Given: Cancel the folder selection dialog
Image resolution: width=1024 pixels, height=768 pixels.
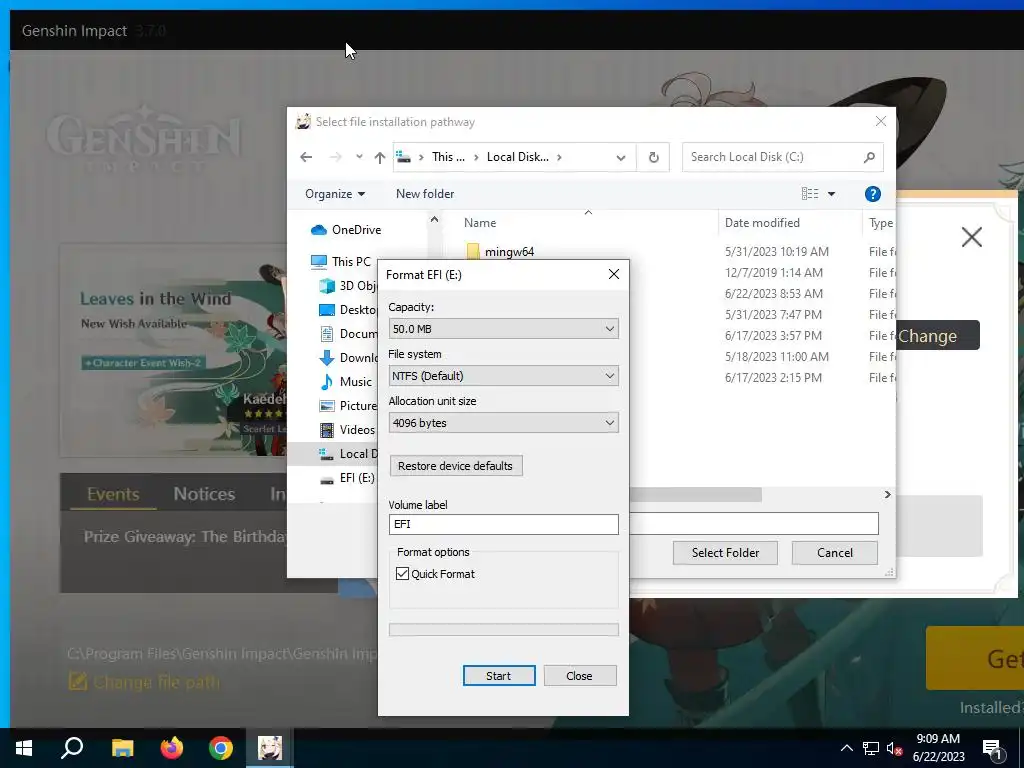Looking at the screenshot, I should (835, 553).
